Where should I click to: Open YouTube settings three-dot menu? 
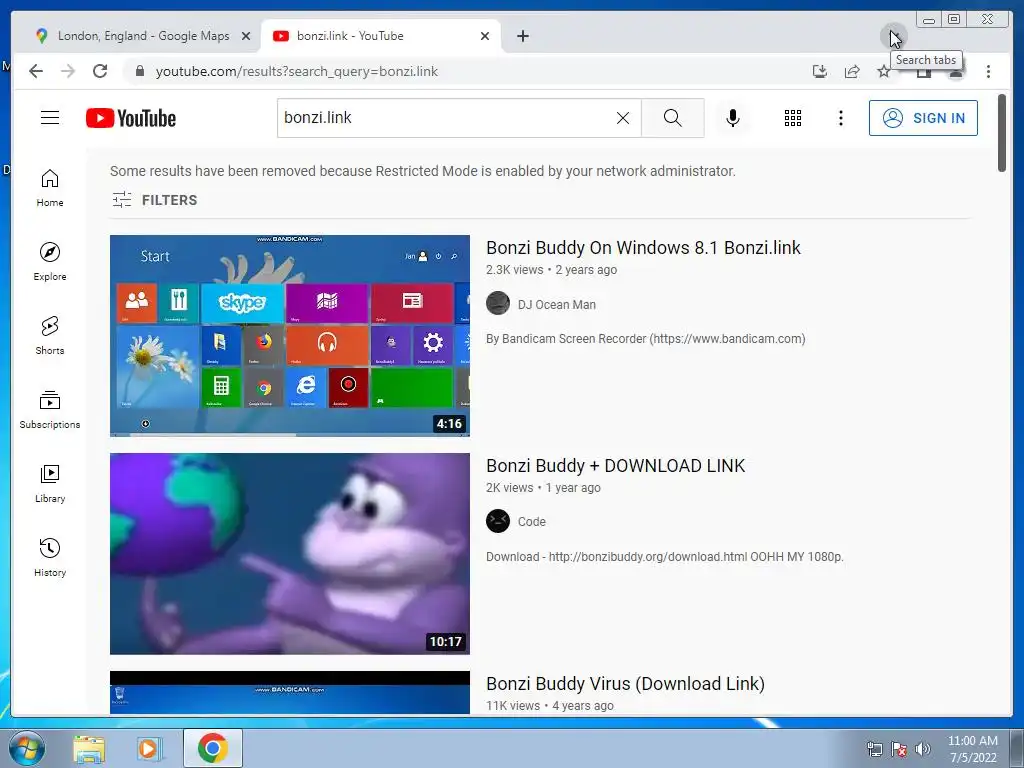(840, 118)
